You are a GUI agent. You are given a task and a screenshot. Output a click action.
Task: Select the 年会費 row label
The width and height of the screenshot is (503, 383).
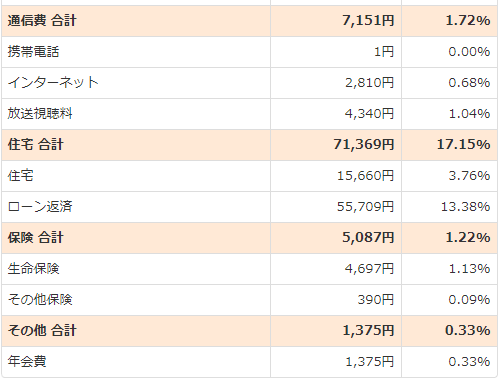pos(27,361)
